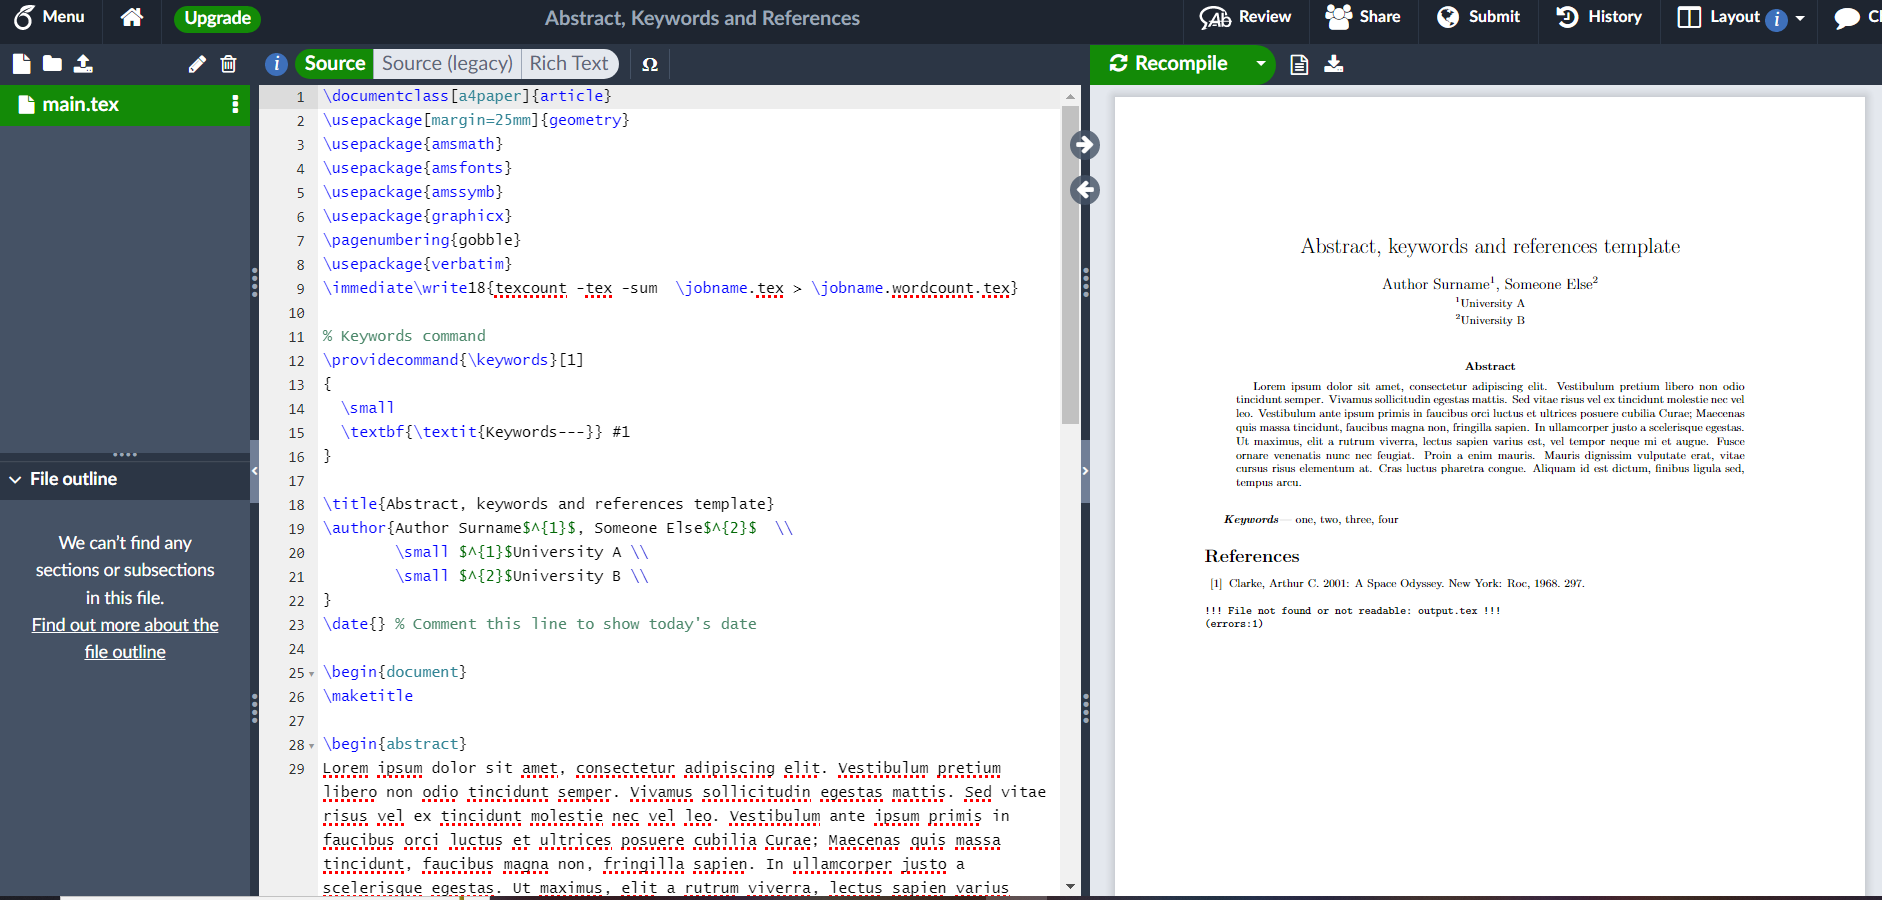Download the compiled PDF
The height and width of the screenshot is (900, 1882).
1334,64
